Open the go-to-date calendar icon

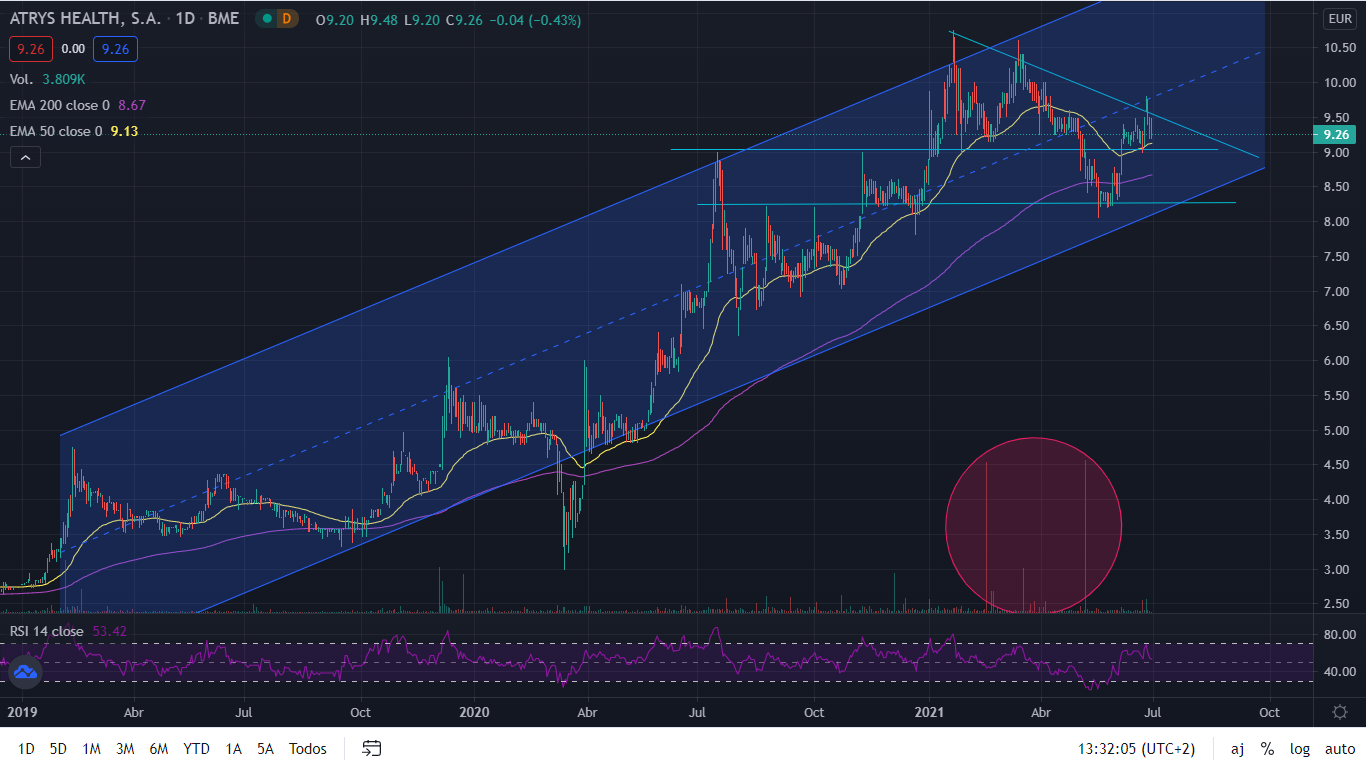(372, 748)
